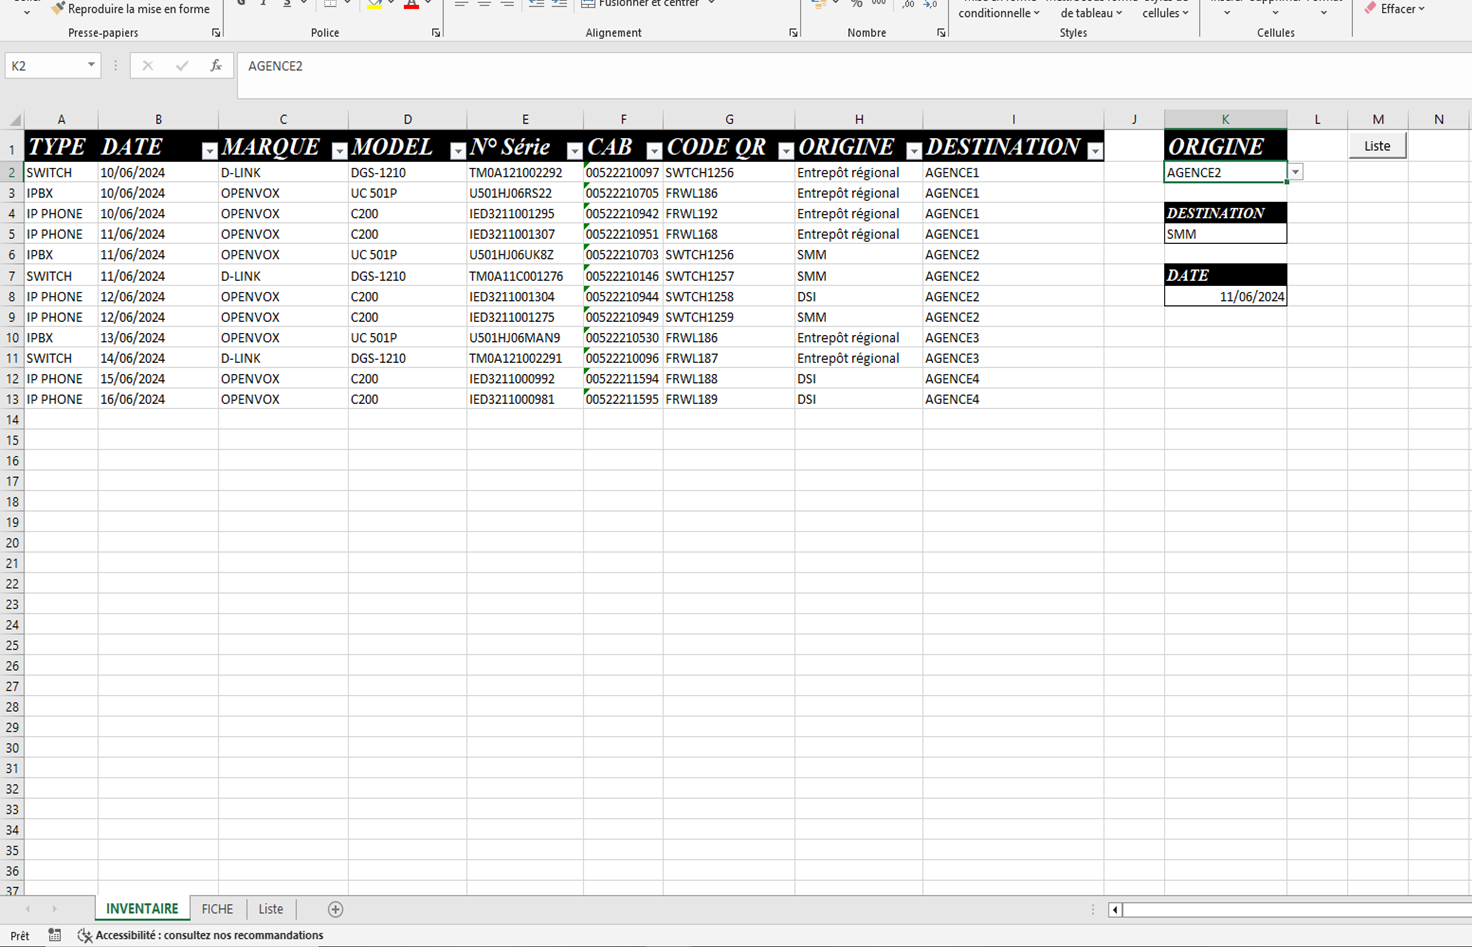Screen dimensions: 1472x947
Task: Open the DATE column filter dropdown
Action: (x=209, y=151)
